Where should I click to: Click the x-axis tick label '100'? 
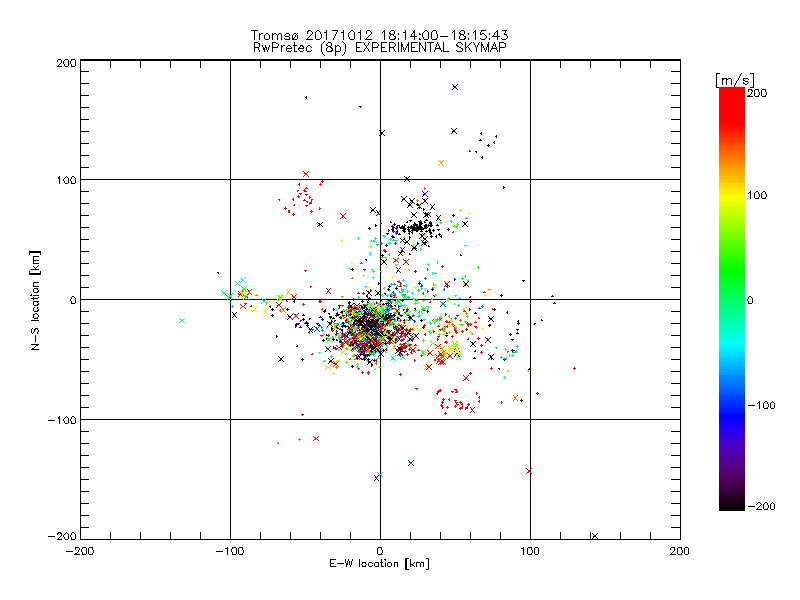tap(530, 552)
